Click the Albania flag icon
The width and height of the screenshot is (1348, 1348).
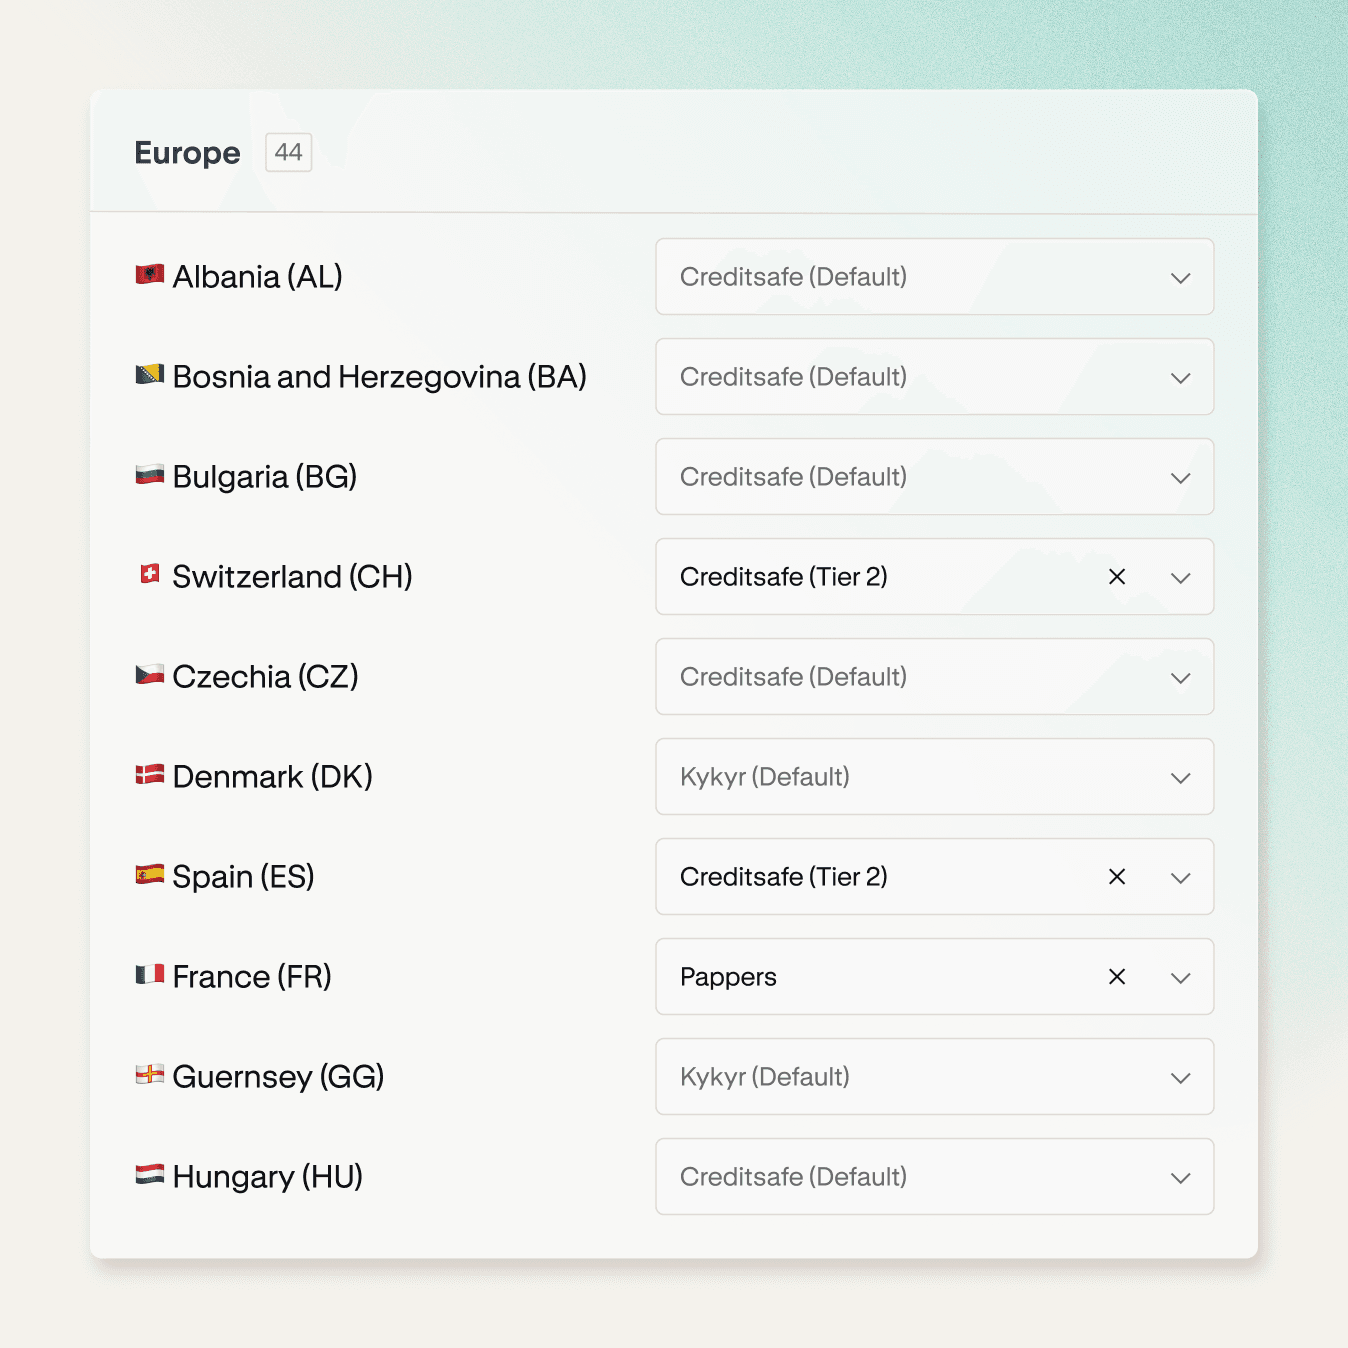(x=150, y=275)
